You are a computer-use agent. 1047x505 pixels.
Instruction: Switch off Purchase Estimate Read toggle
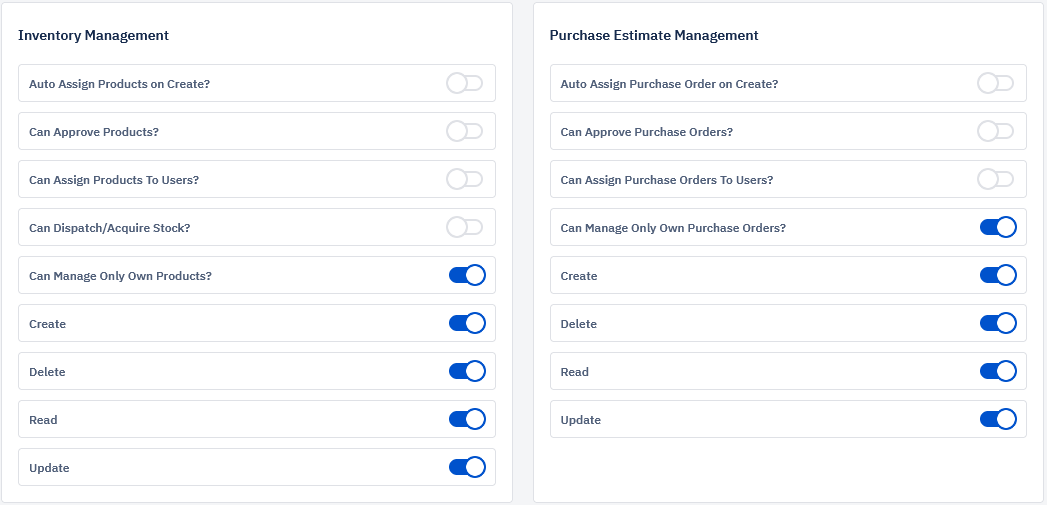(x=998, y=371)
